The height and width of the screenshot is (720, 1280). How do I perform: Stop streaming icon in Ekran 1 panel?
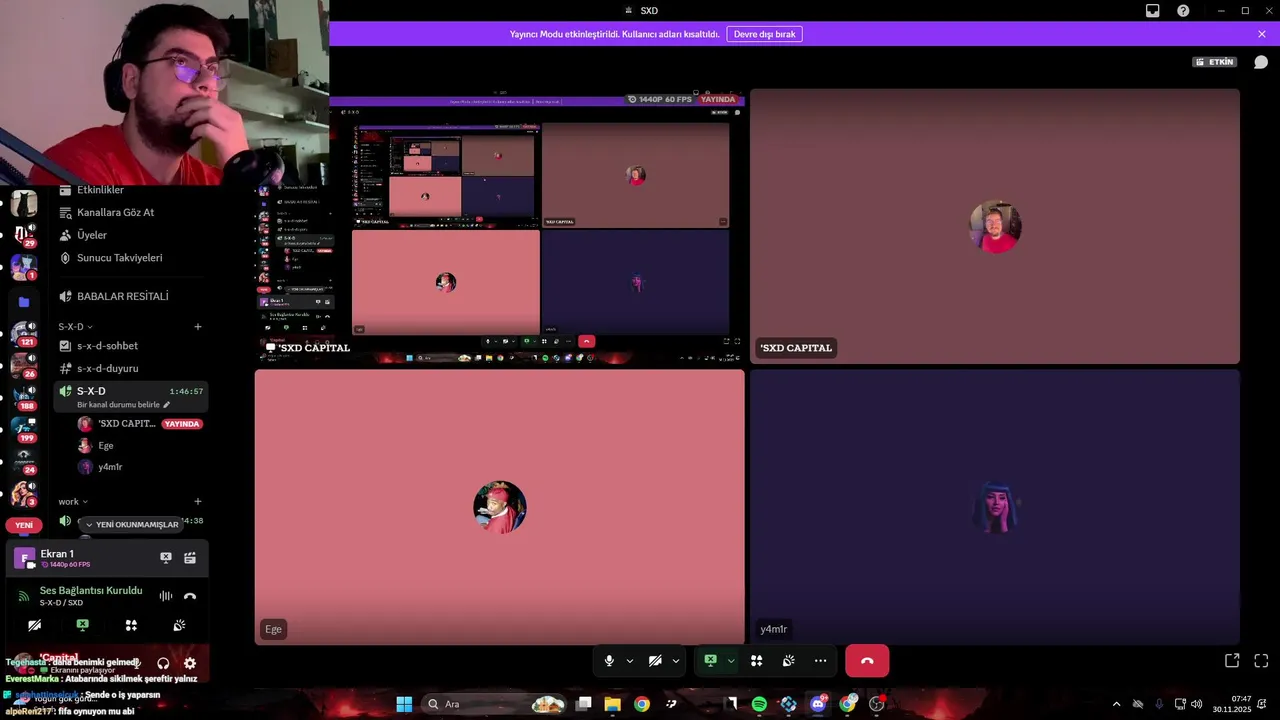point(166,558)
